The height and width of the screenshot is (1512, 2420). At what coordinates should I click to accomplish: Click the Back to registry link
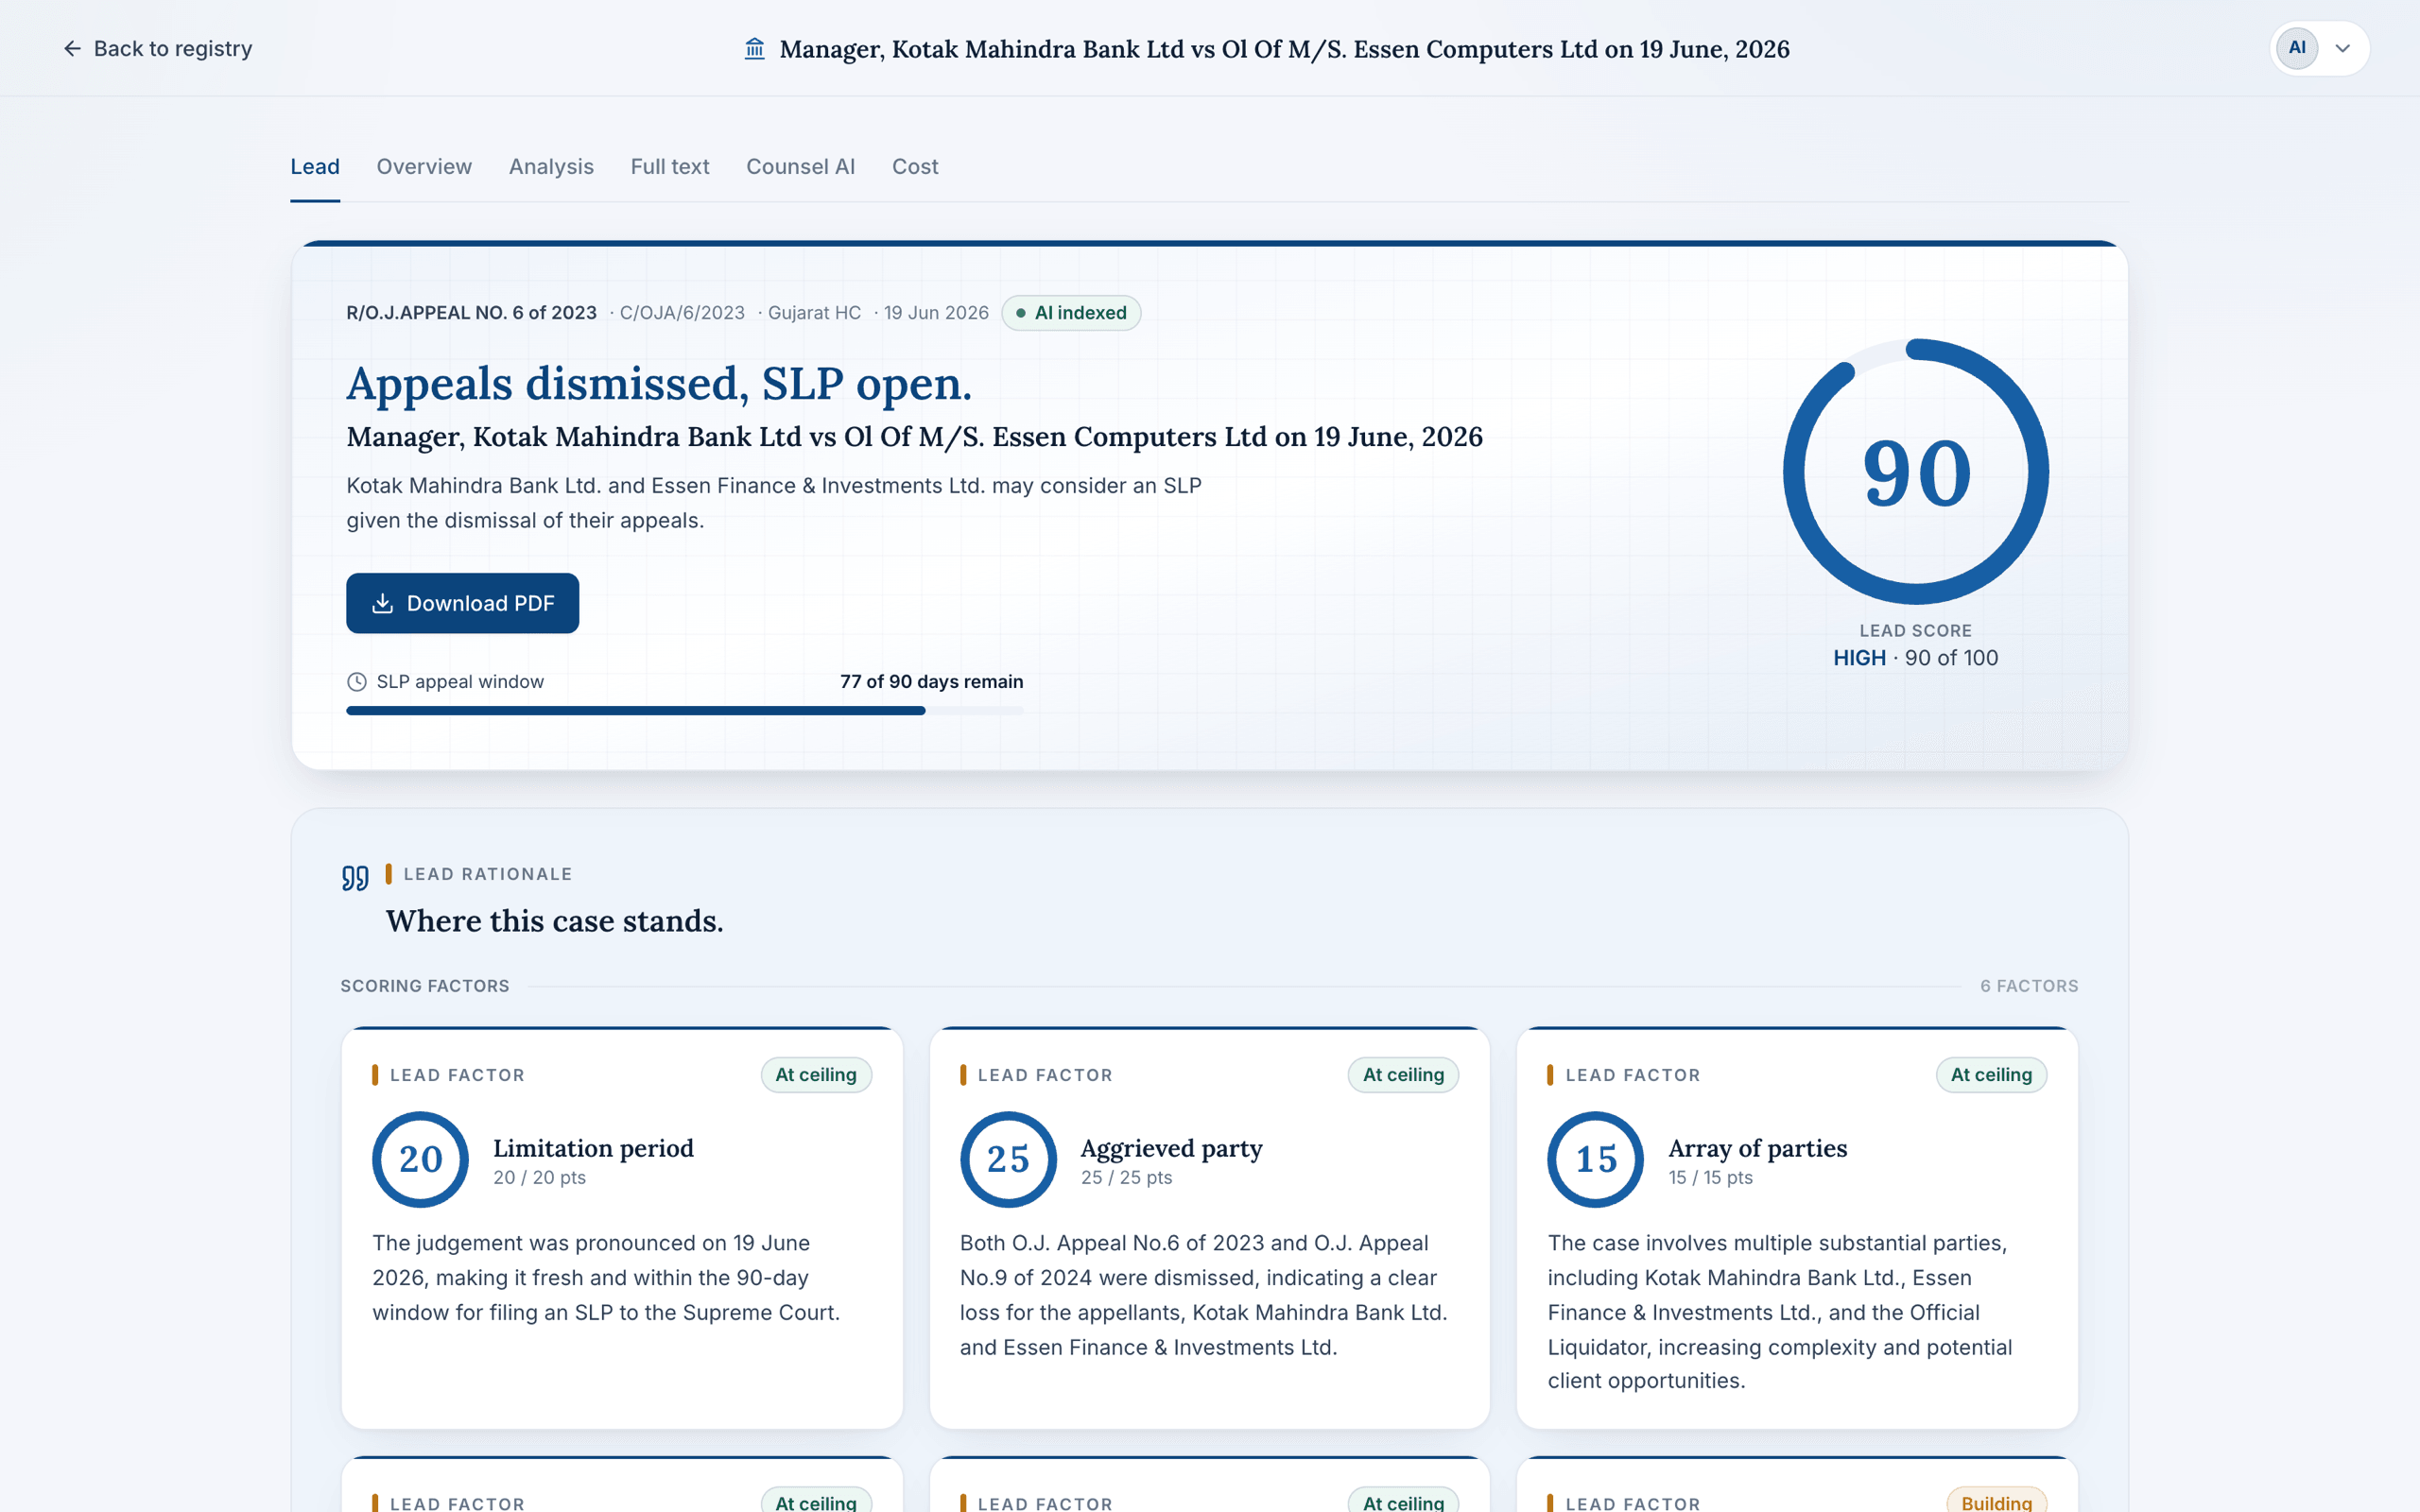pos(158,48)
